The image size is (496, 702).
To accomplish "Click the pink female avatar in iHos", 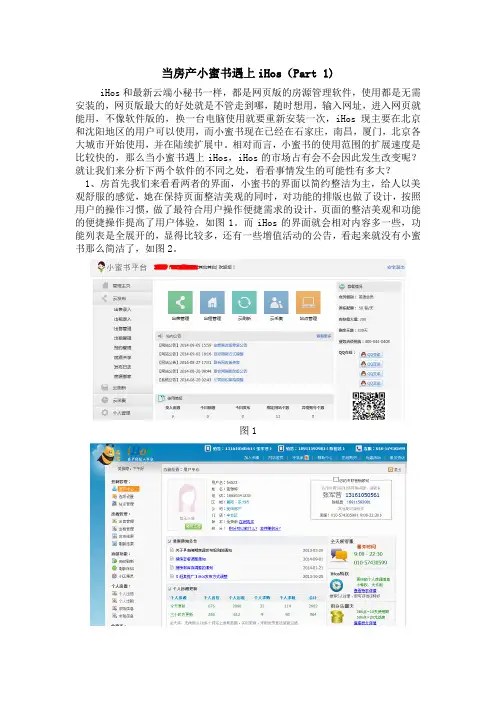I will 188,498.
